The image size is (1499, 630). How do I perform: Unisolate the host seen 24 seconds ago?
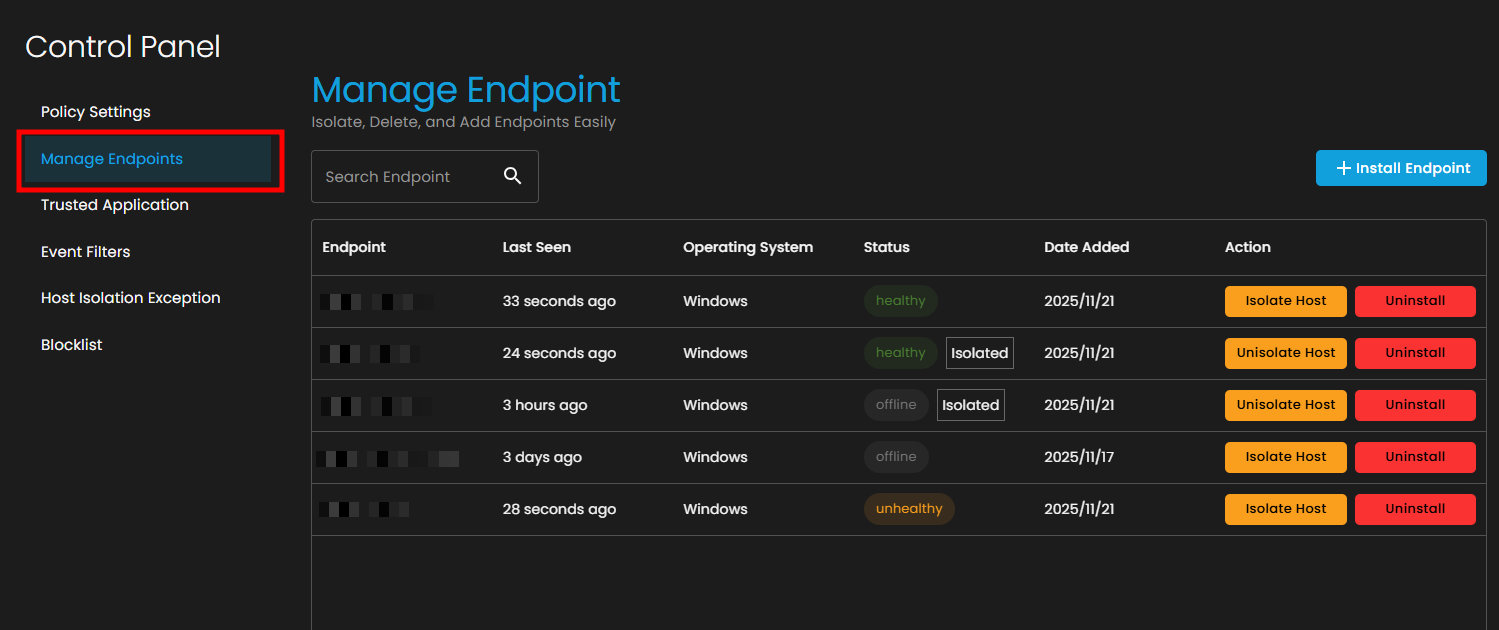(1285, 353)
